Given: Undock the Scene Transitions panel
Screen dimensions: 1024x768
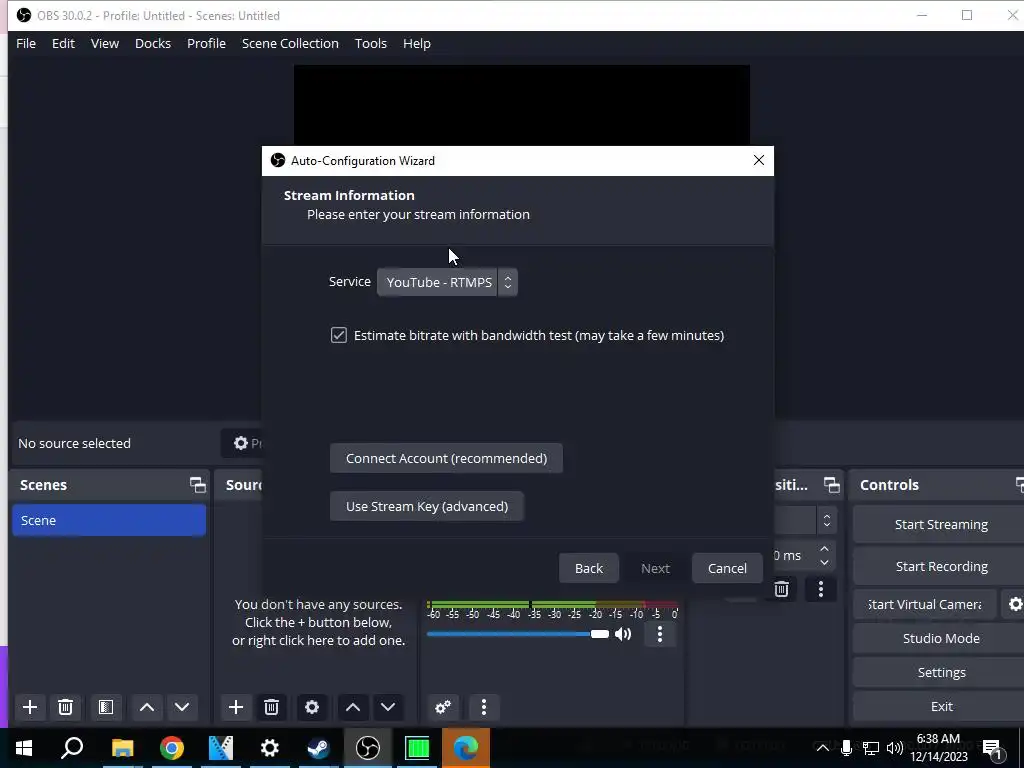Looking at the screenshot, I should [831, 485].
